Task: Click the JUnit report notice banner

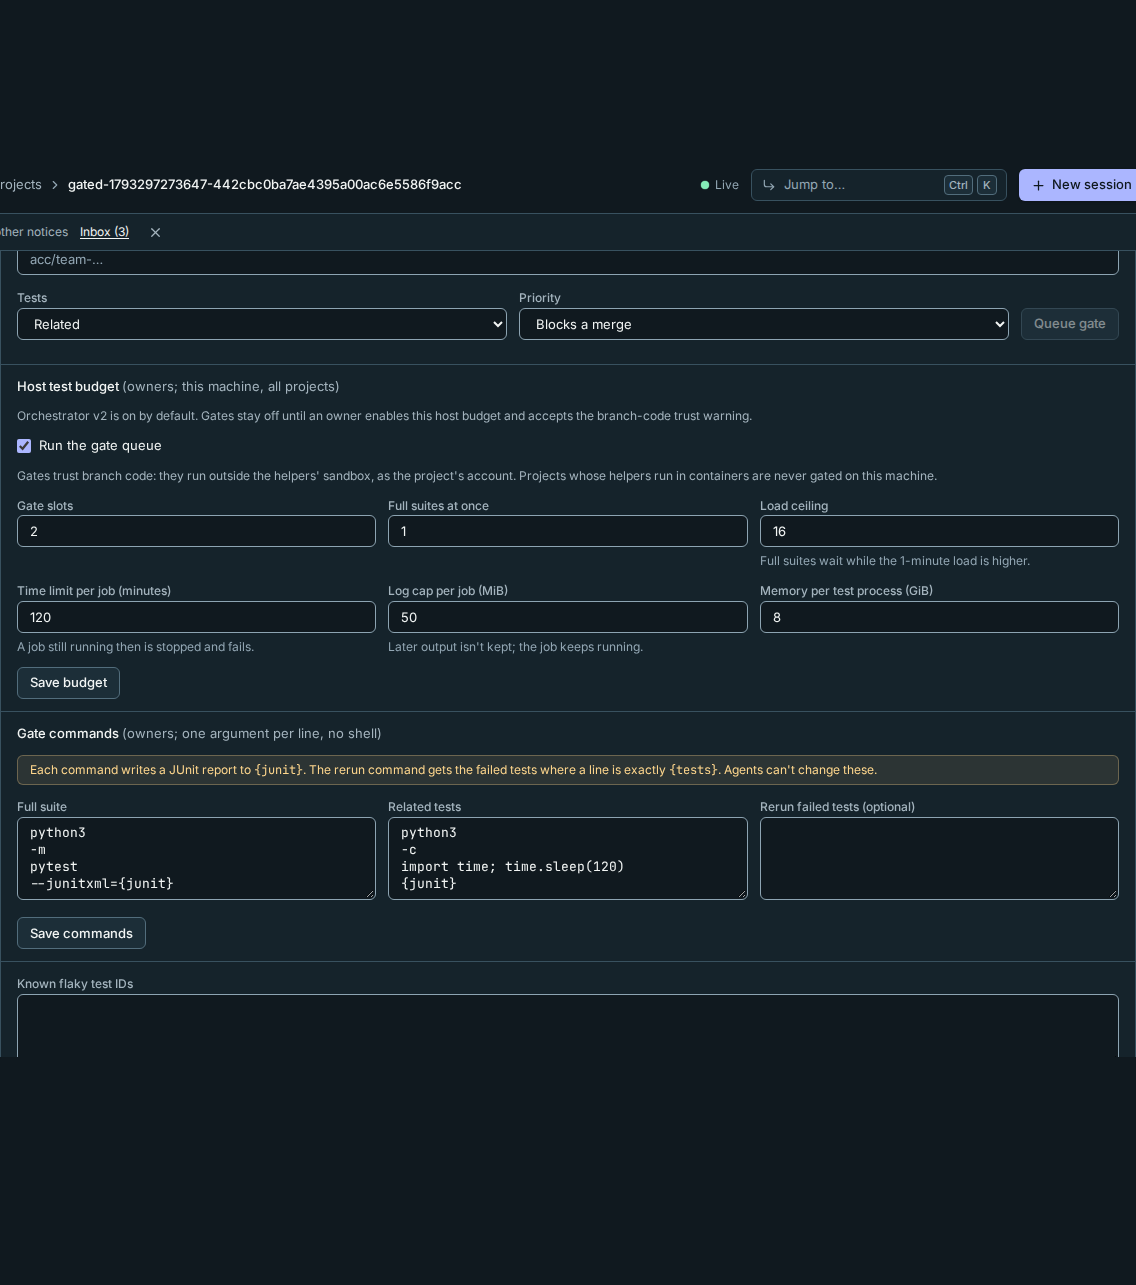Action: pyautogui.click(x=567, y=770)
